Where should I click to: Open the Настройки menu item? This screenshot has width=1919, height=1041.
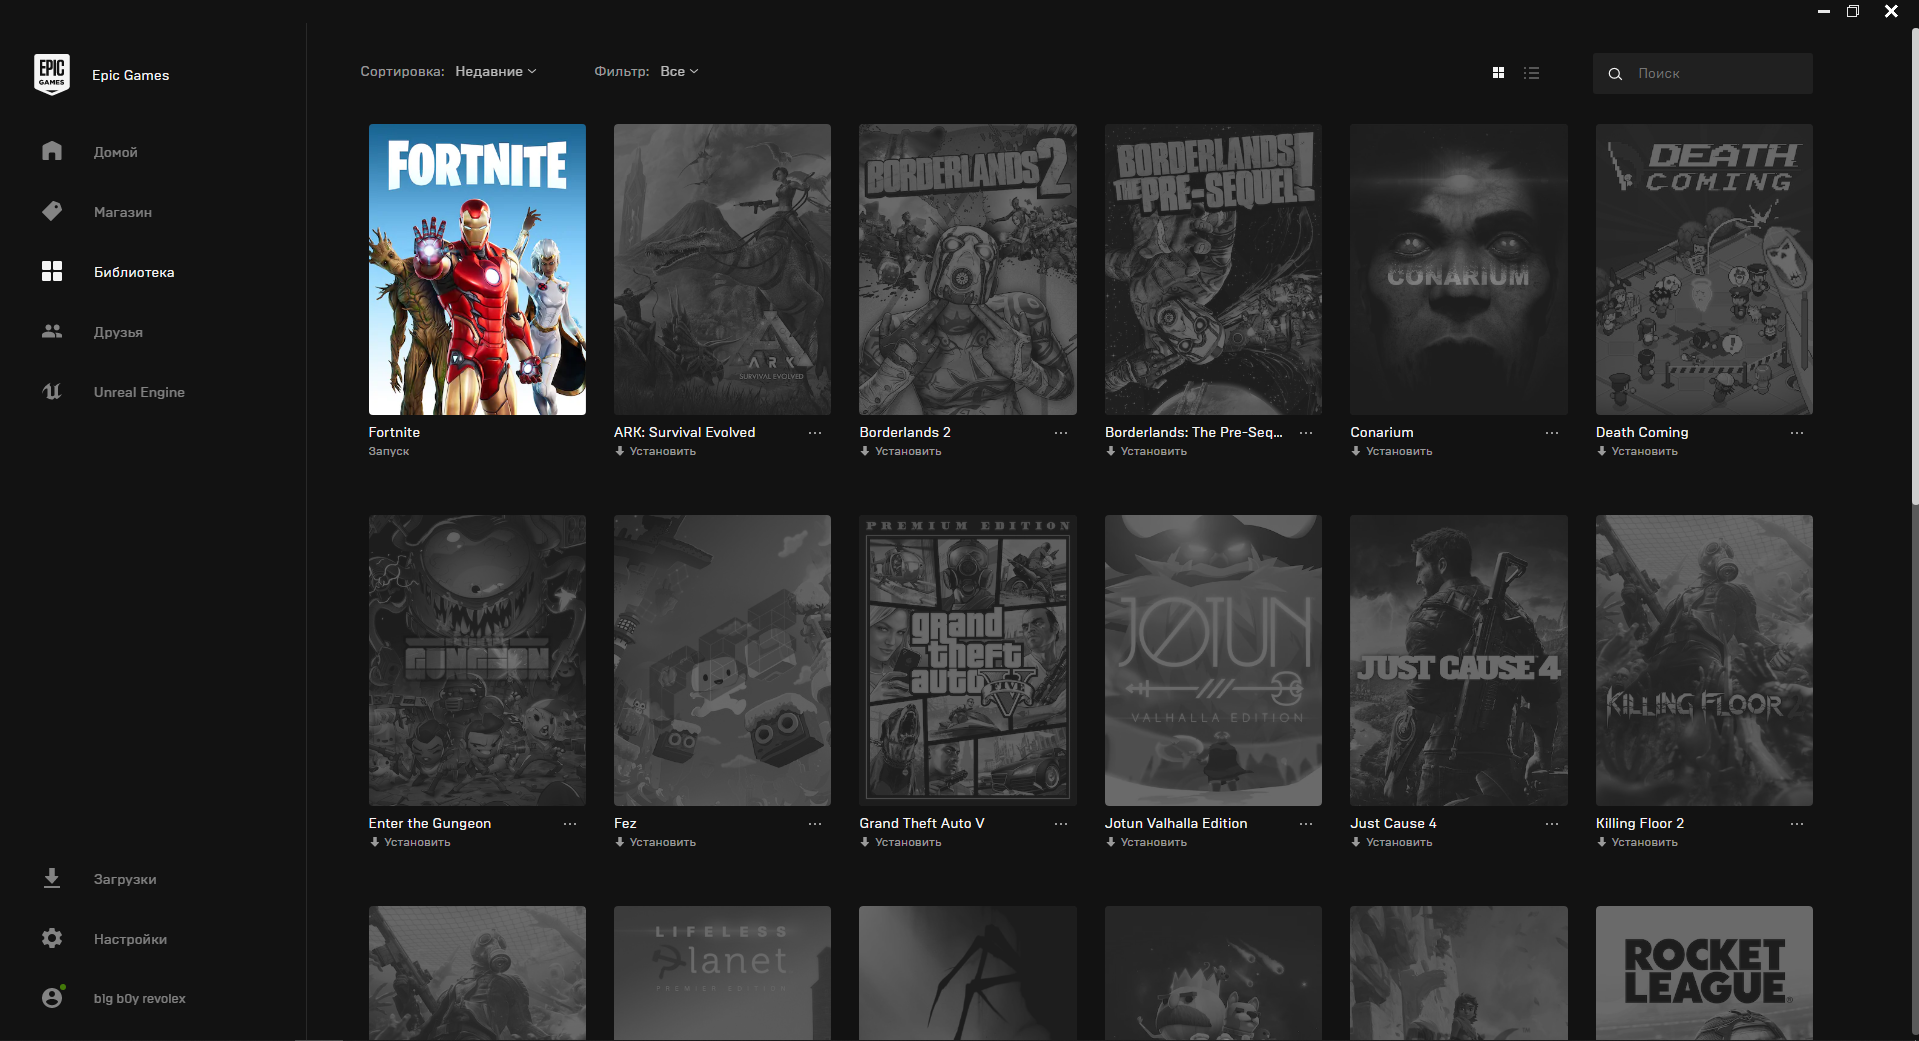pyautogui.click(x=130, y=939)
